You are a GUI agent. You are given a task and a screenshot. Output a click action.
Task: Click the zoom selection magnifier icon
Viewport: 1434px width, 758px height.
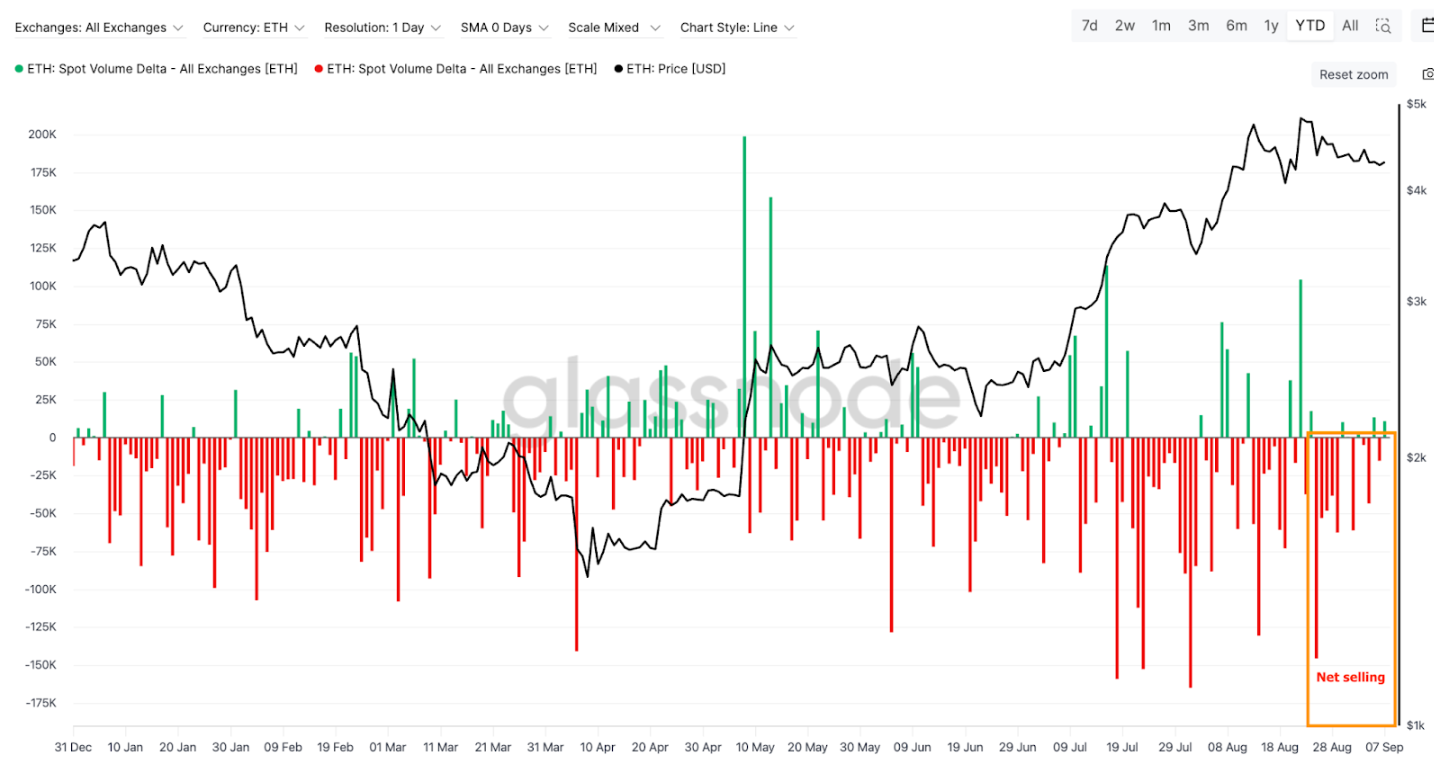pos(1384,26)
